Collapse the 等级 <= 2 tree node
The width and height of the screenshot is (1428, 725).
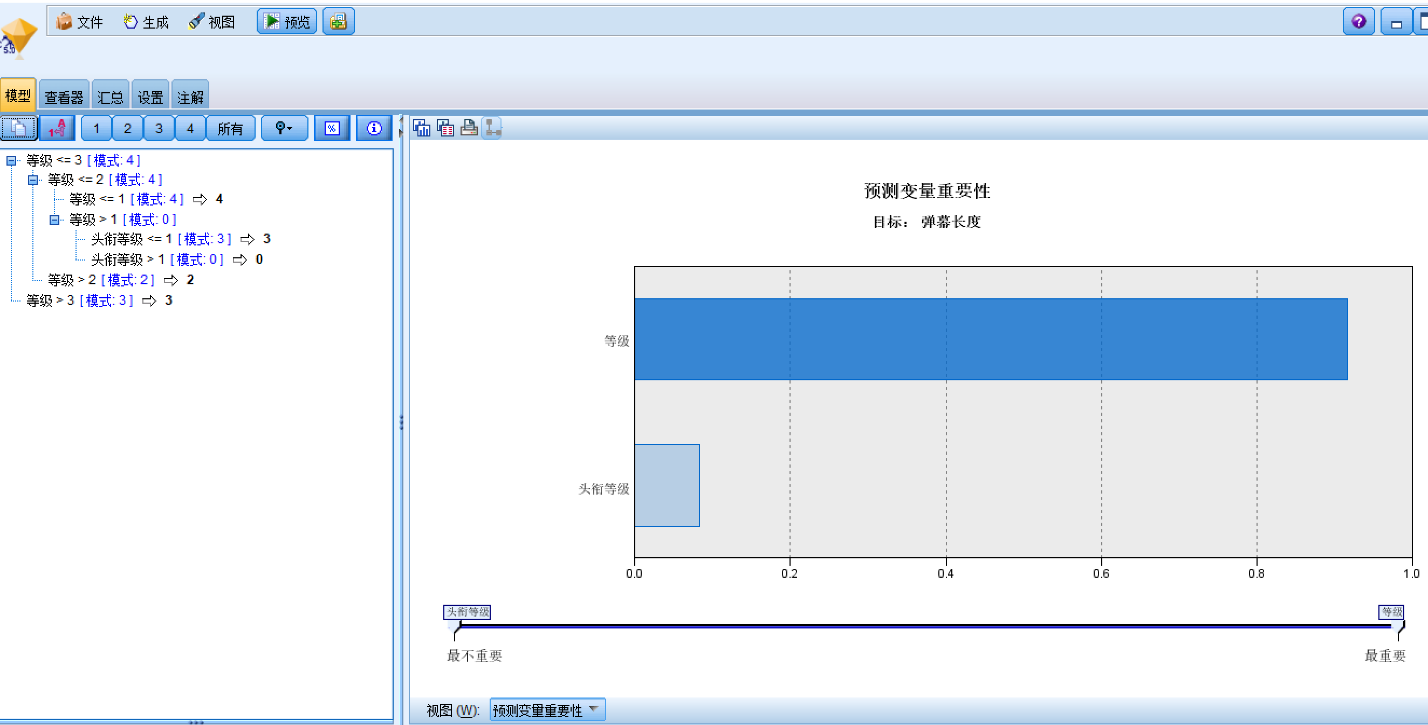pos(33,180)
